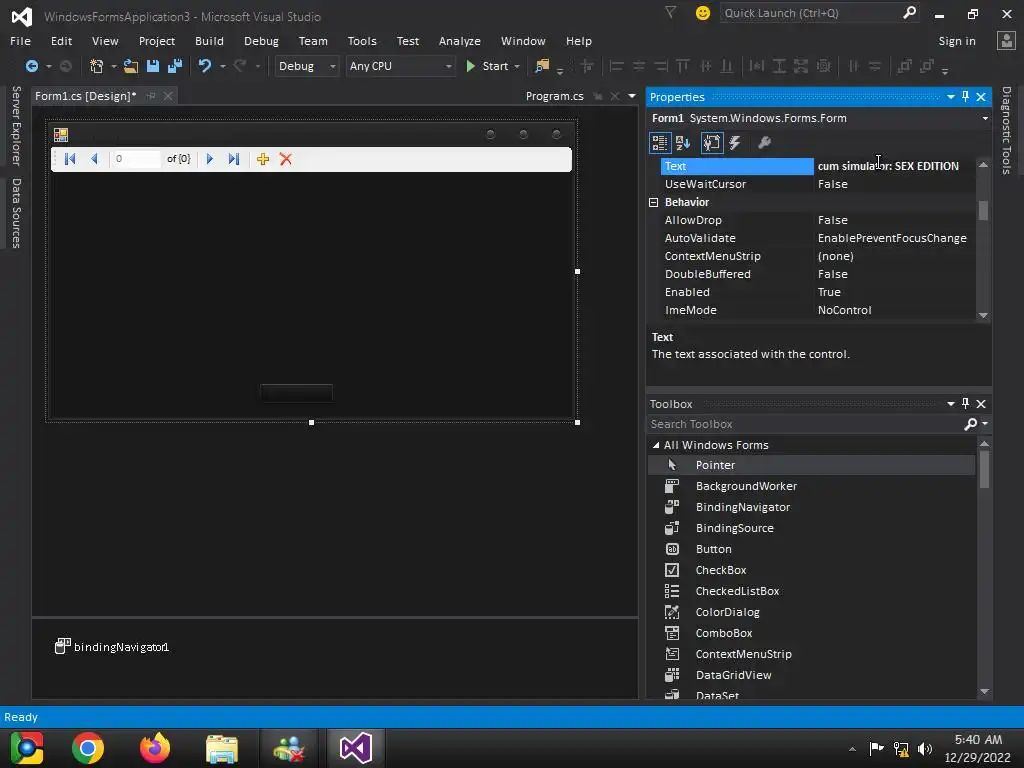Screen dimensions: 1024x768
Task: Move previous in the binding navigator
Action: click(95, 159)
